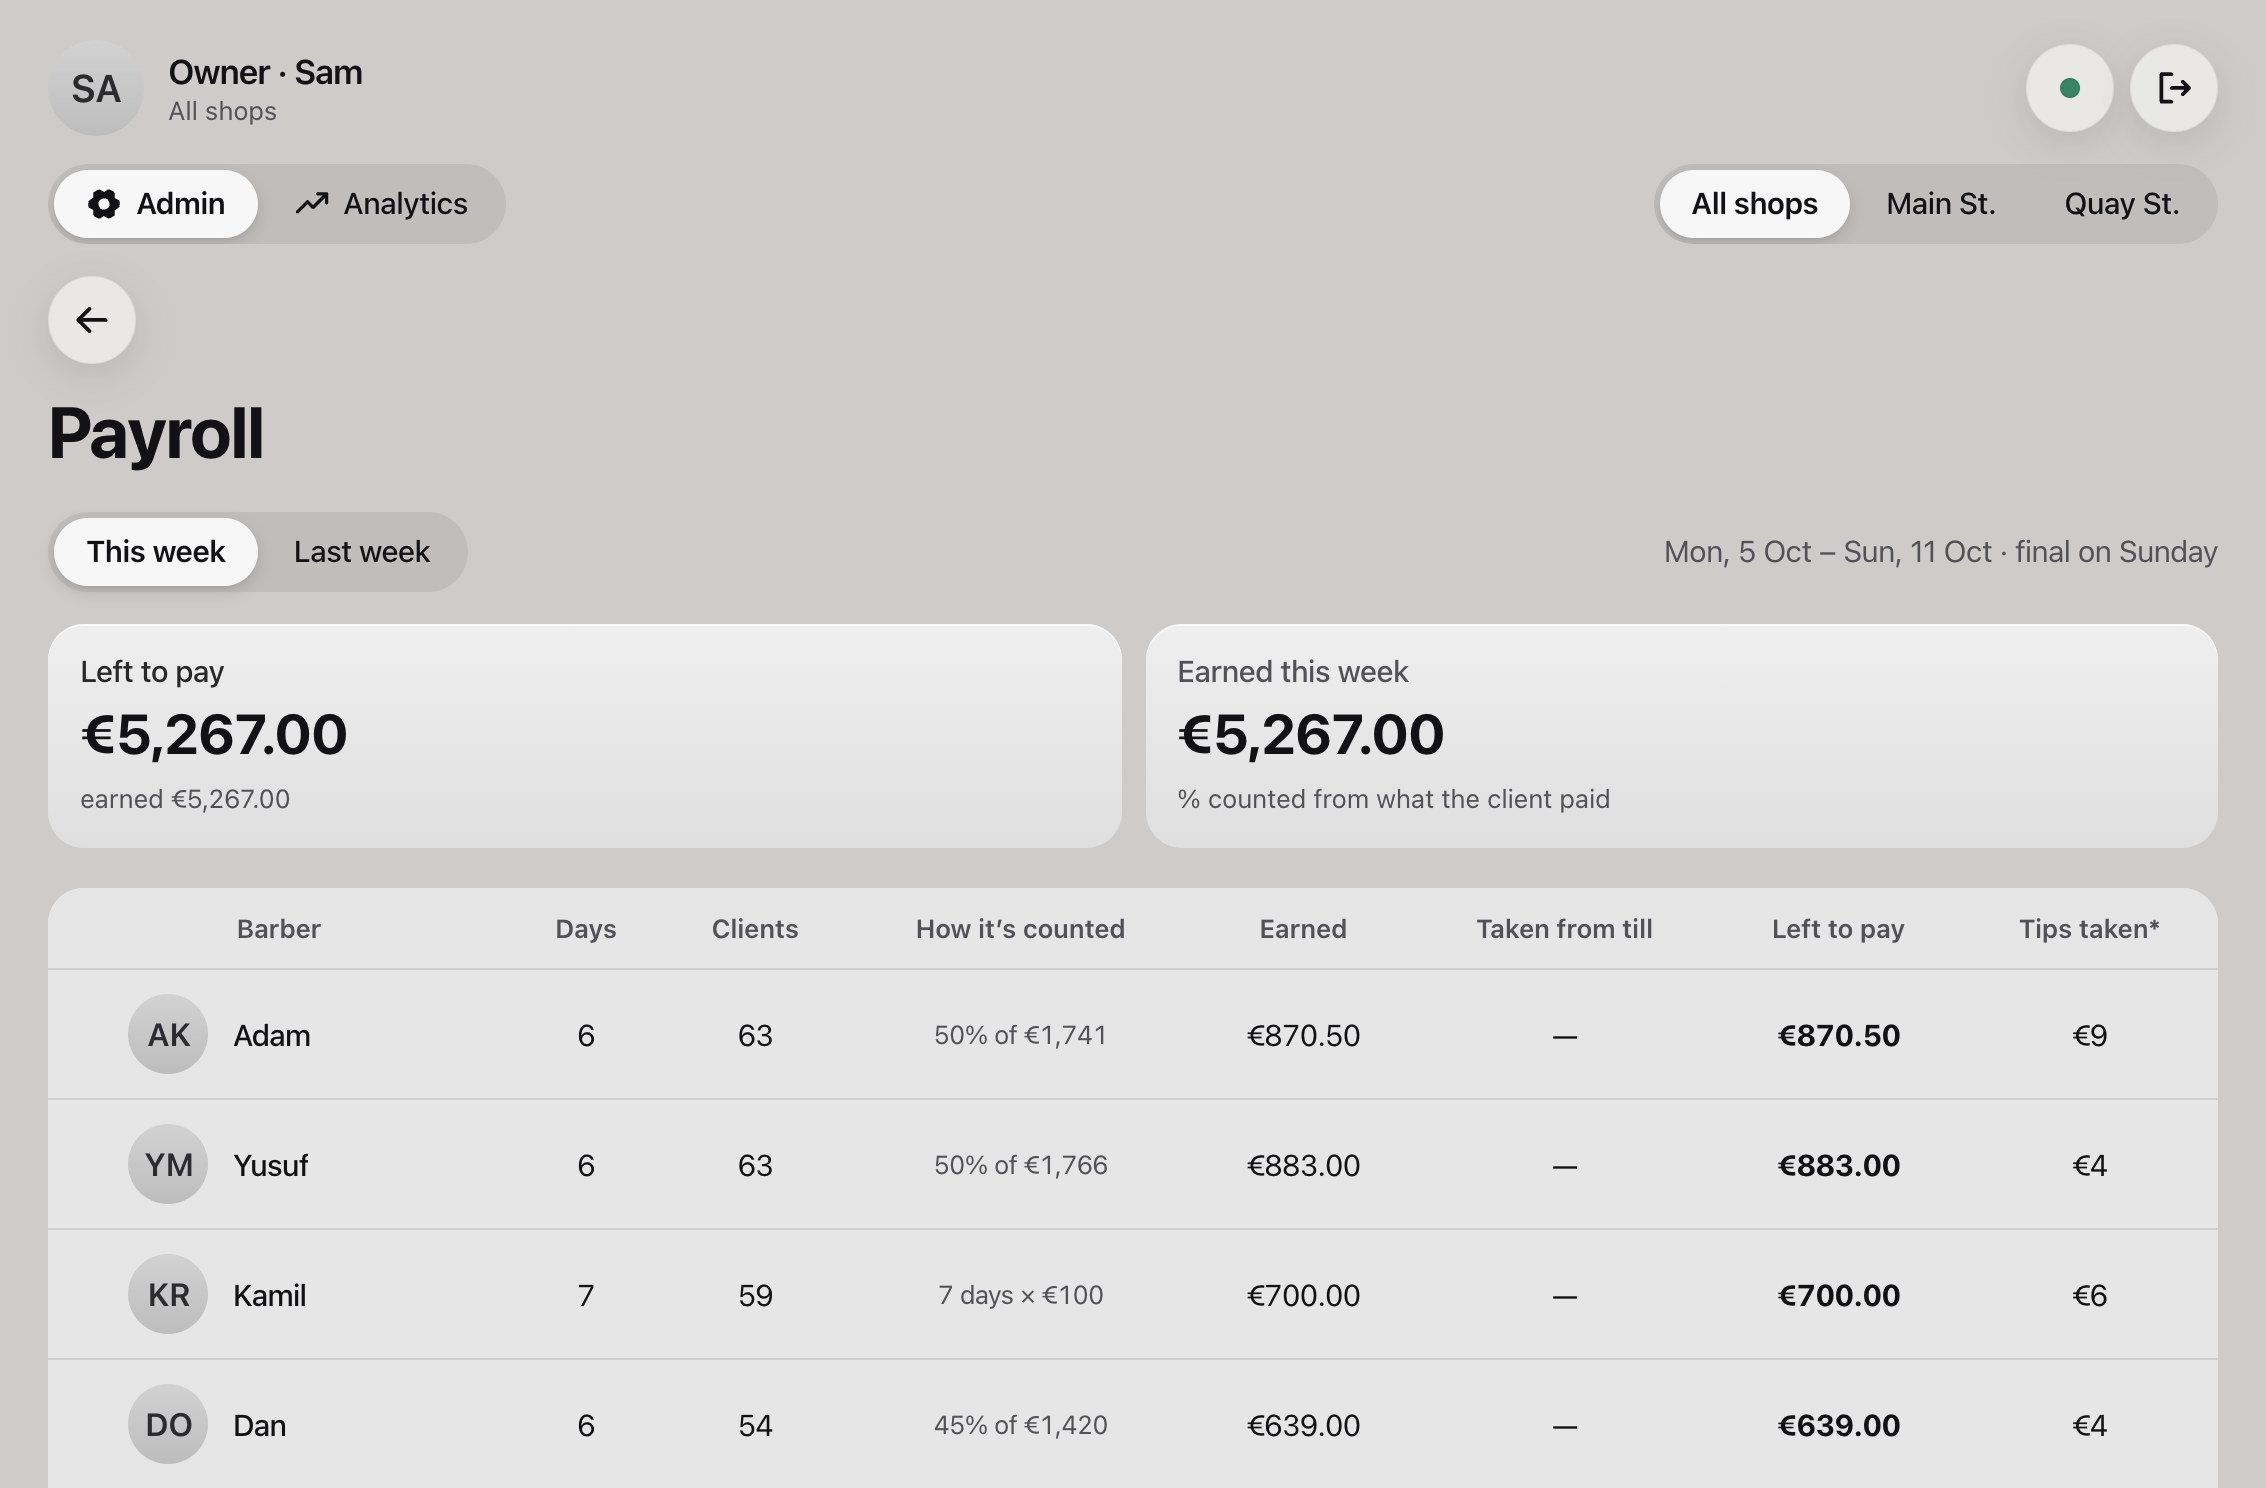
Task: Open the Left to pay summary card
Action: coord(585,736)
